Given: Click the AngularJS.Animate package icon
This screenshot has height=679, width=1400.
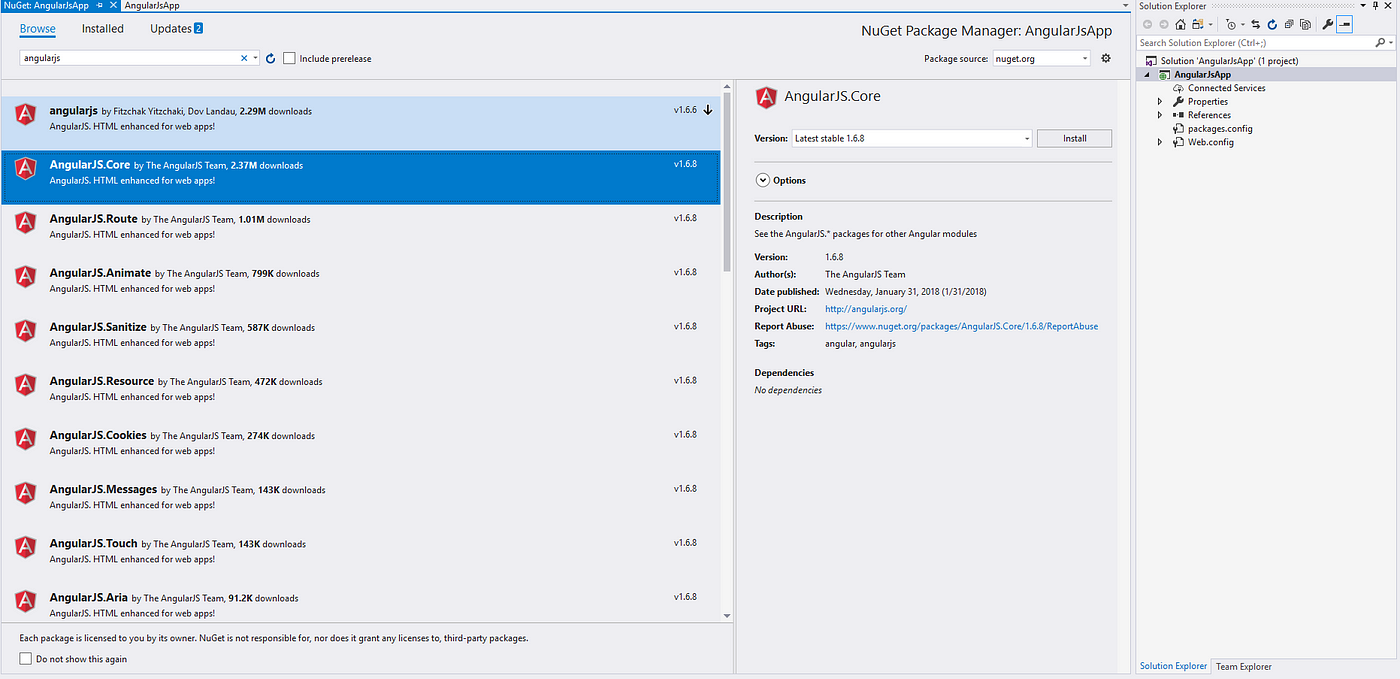Looking at the screenshot, I should click(x=26, y=277).
